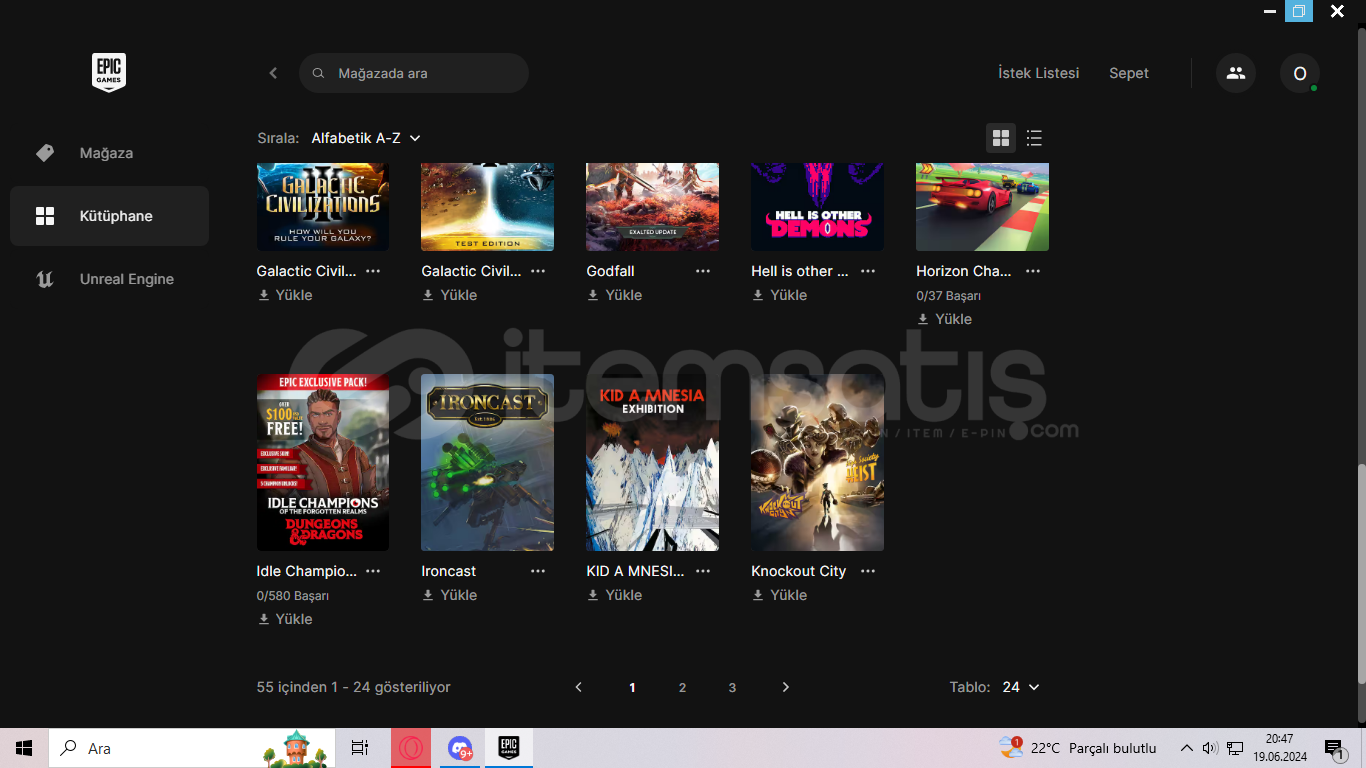Image resolution: width=1366 pixels, height=768 pixels.
Task: Go to next page with right chevron
Action: pos(785,687)
